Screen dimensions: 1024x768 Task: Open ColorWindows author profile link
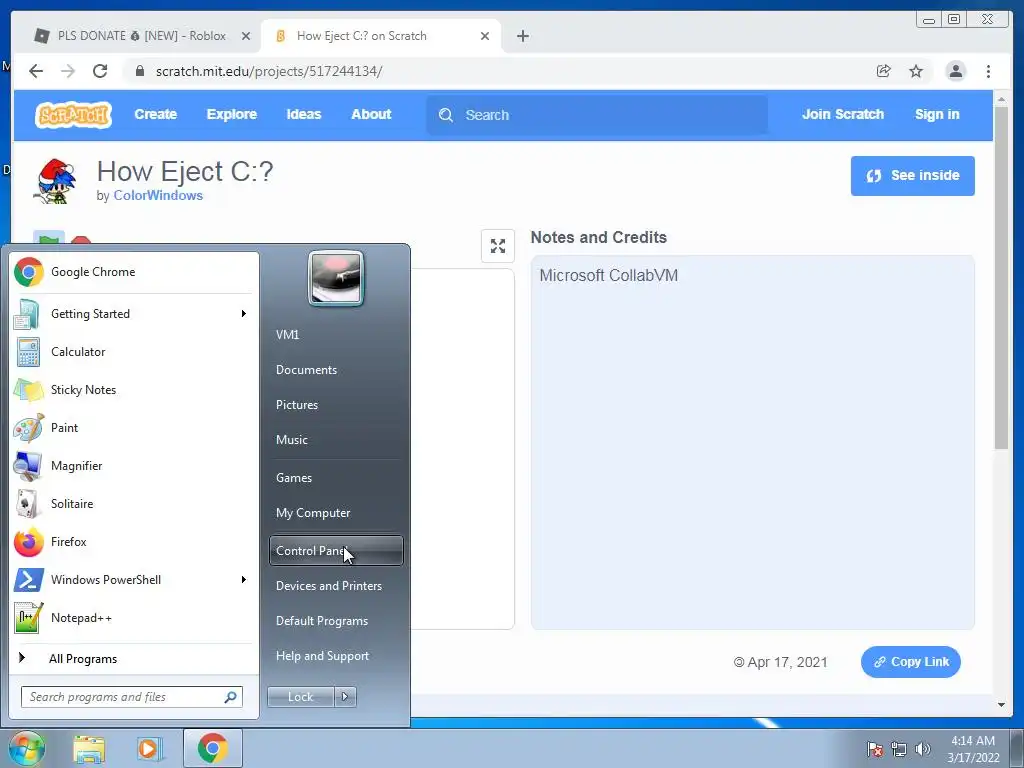click(158, 195)
